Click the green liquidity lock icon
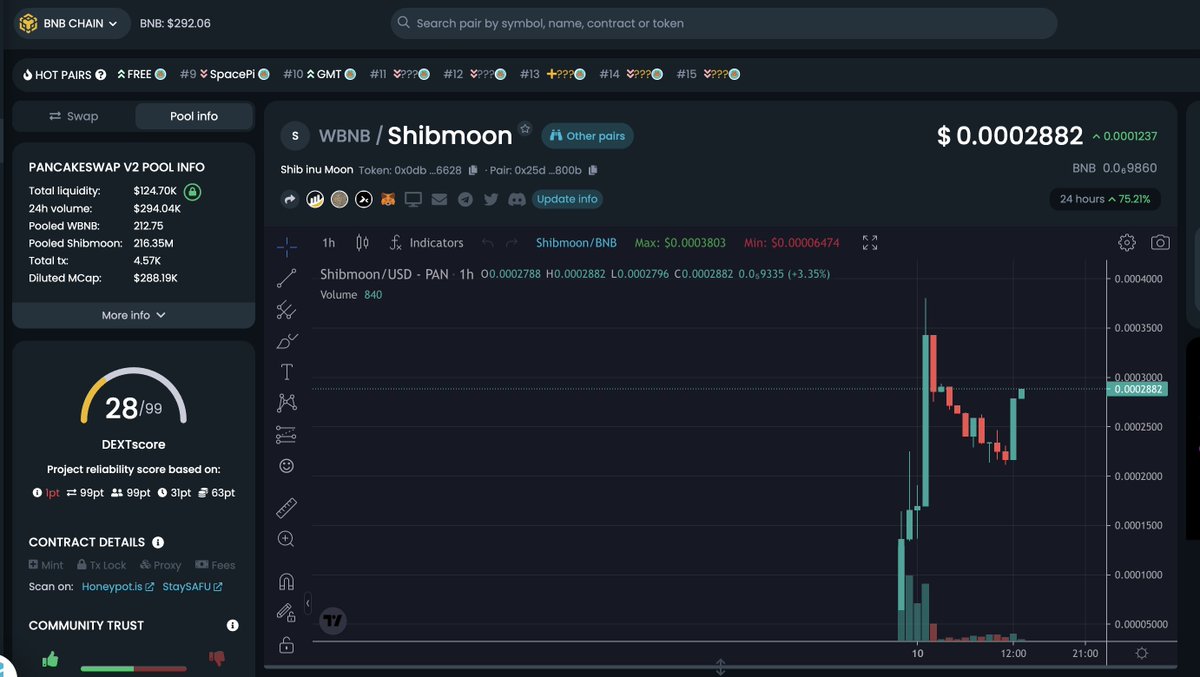 (x=193, y=190)
